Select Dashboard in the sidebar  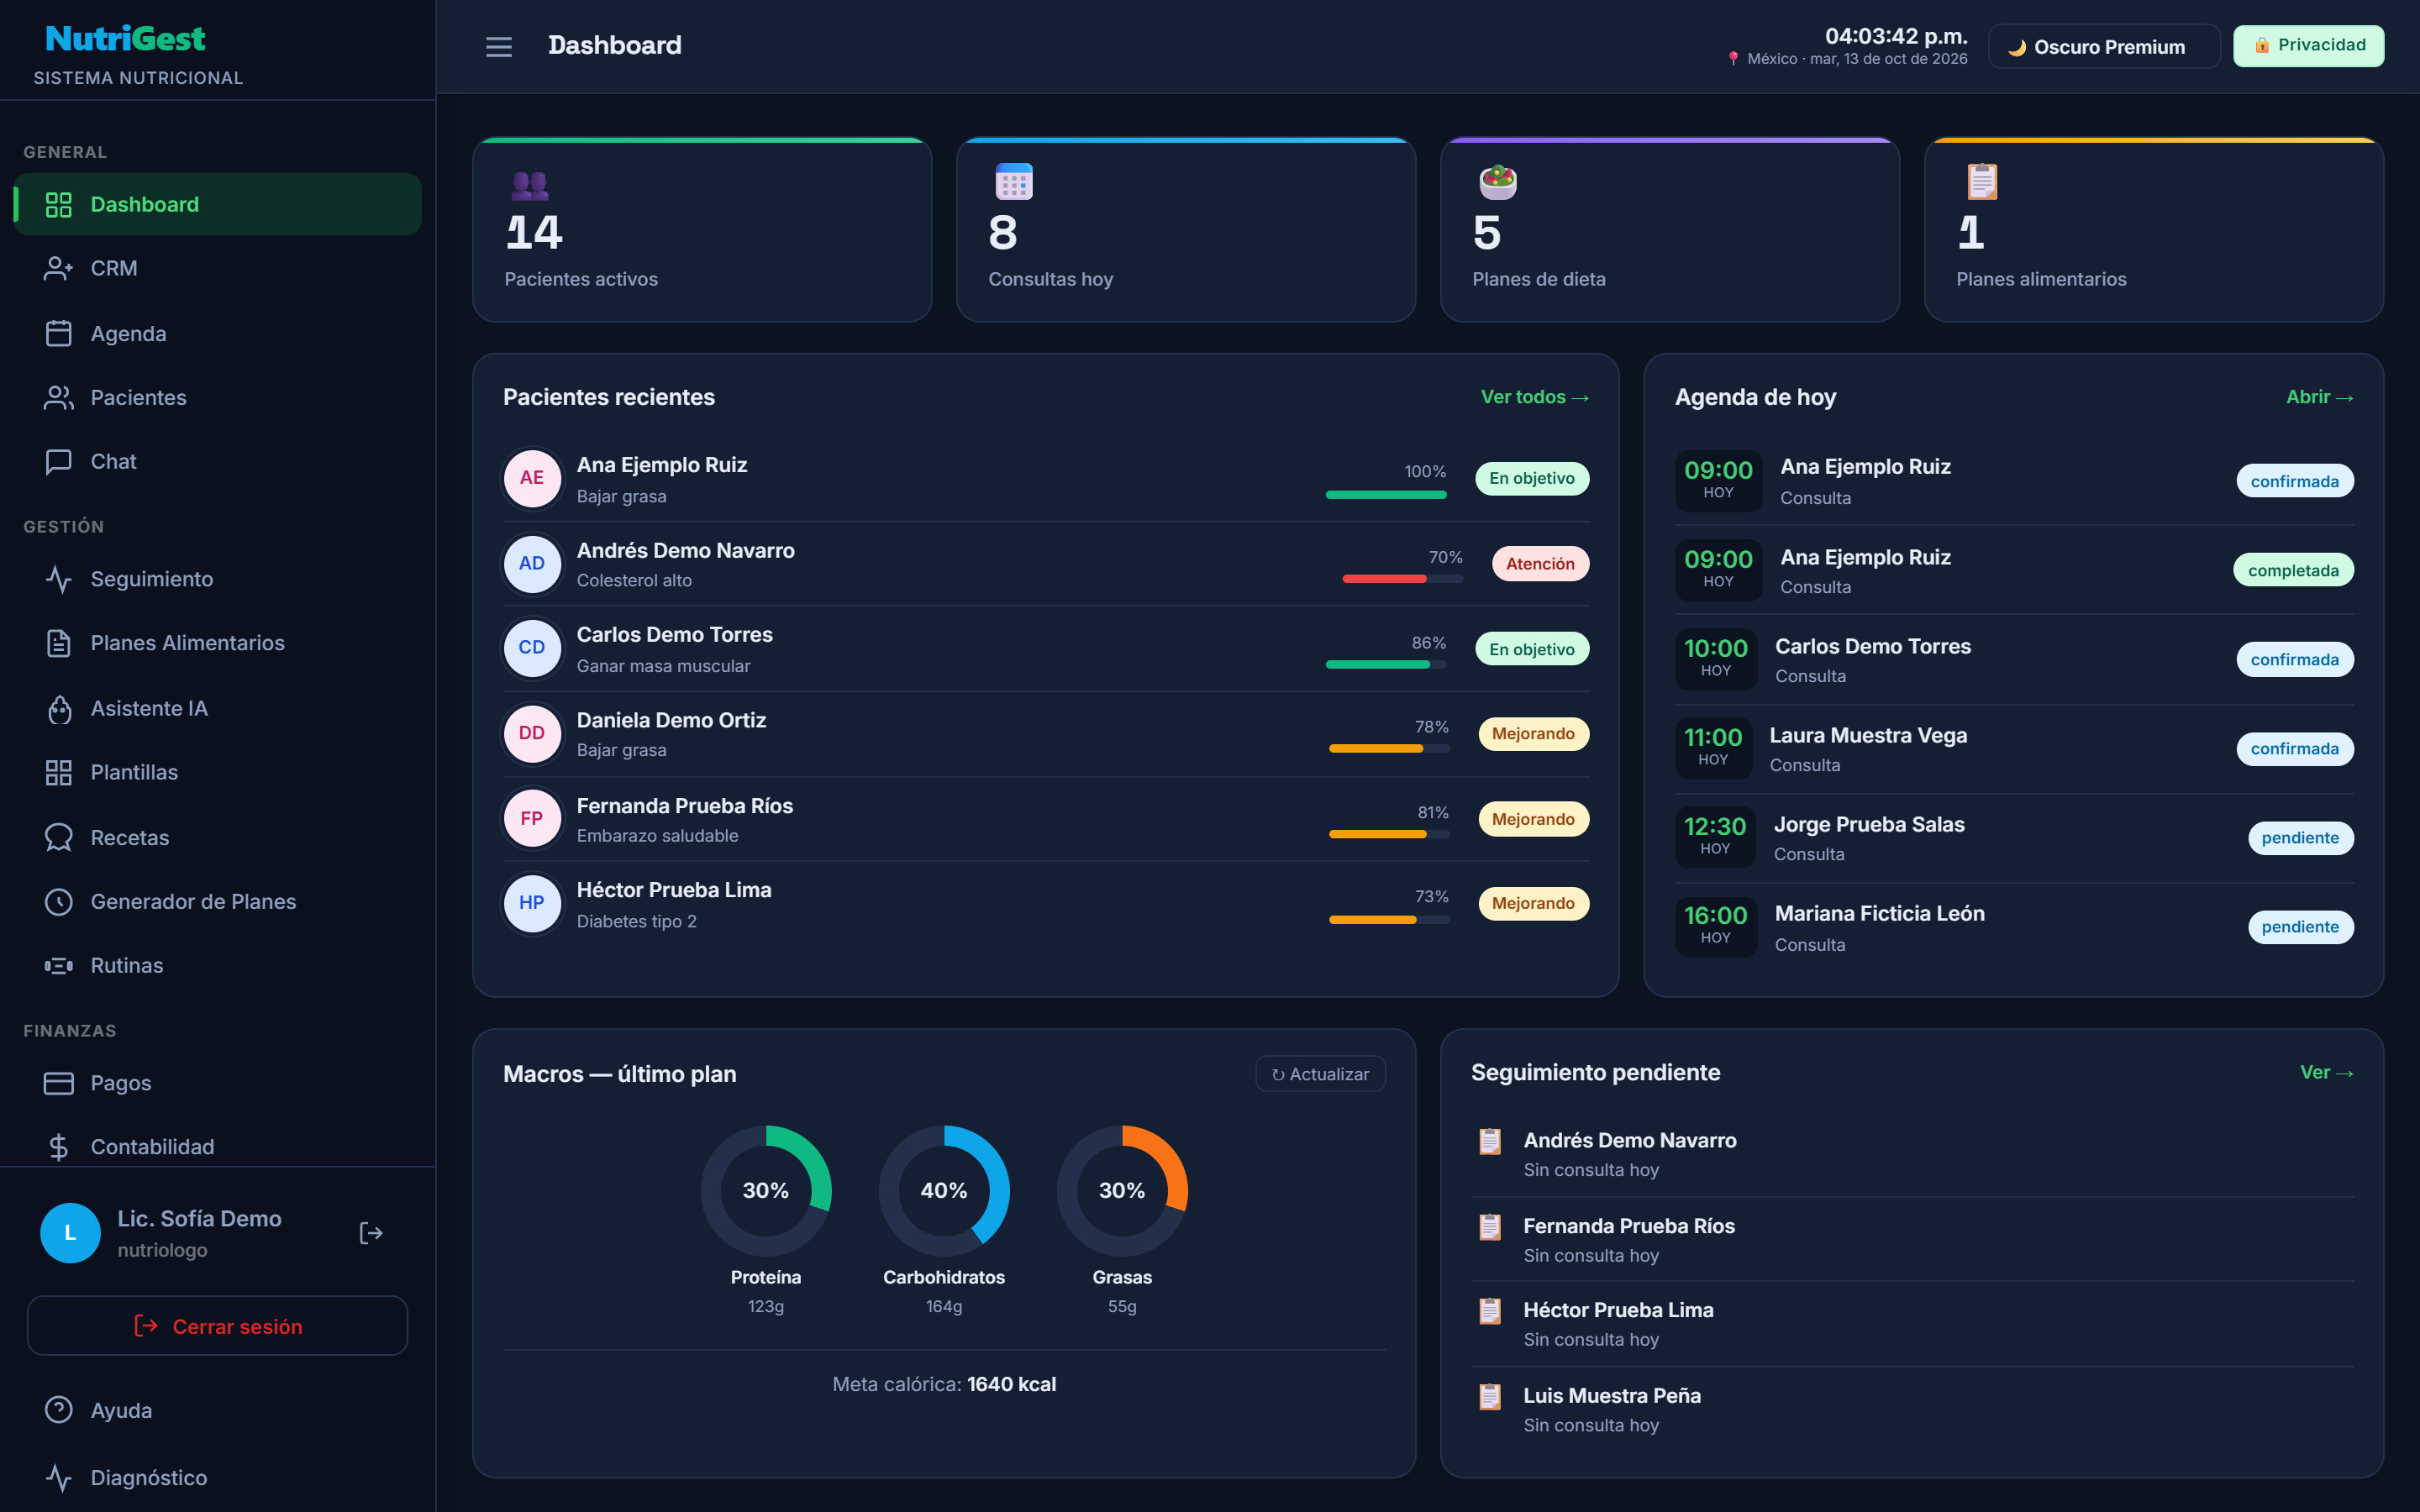[217, 204]
